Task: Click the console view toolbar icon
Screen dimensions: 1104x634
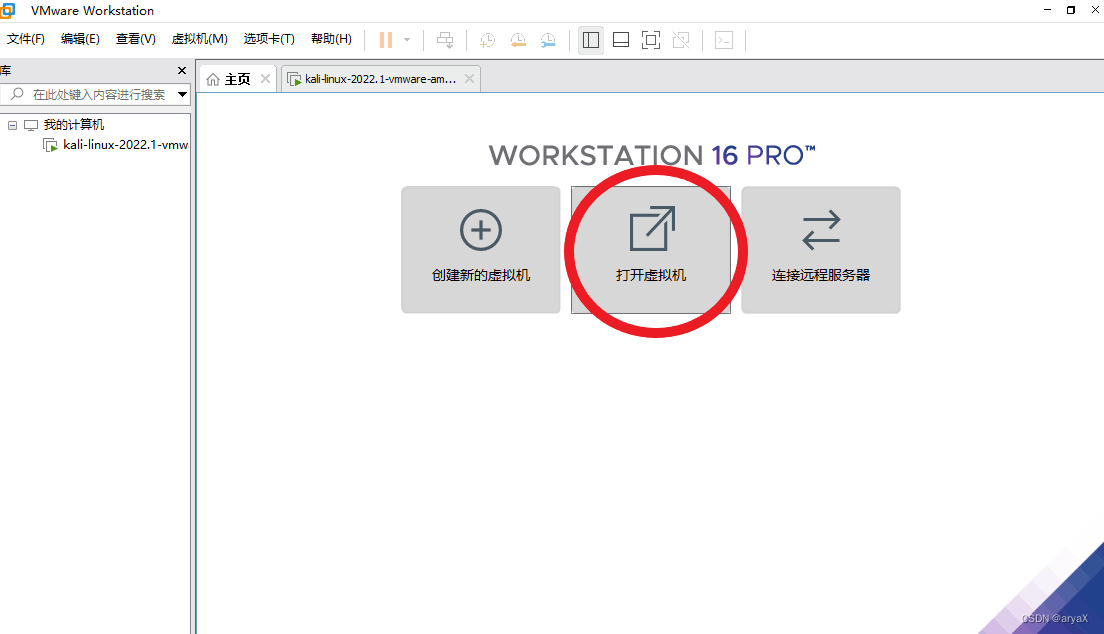Action: point(724,40)
